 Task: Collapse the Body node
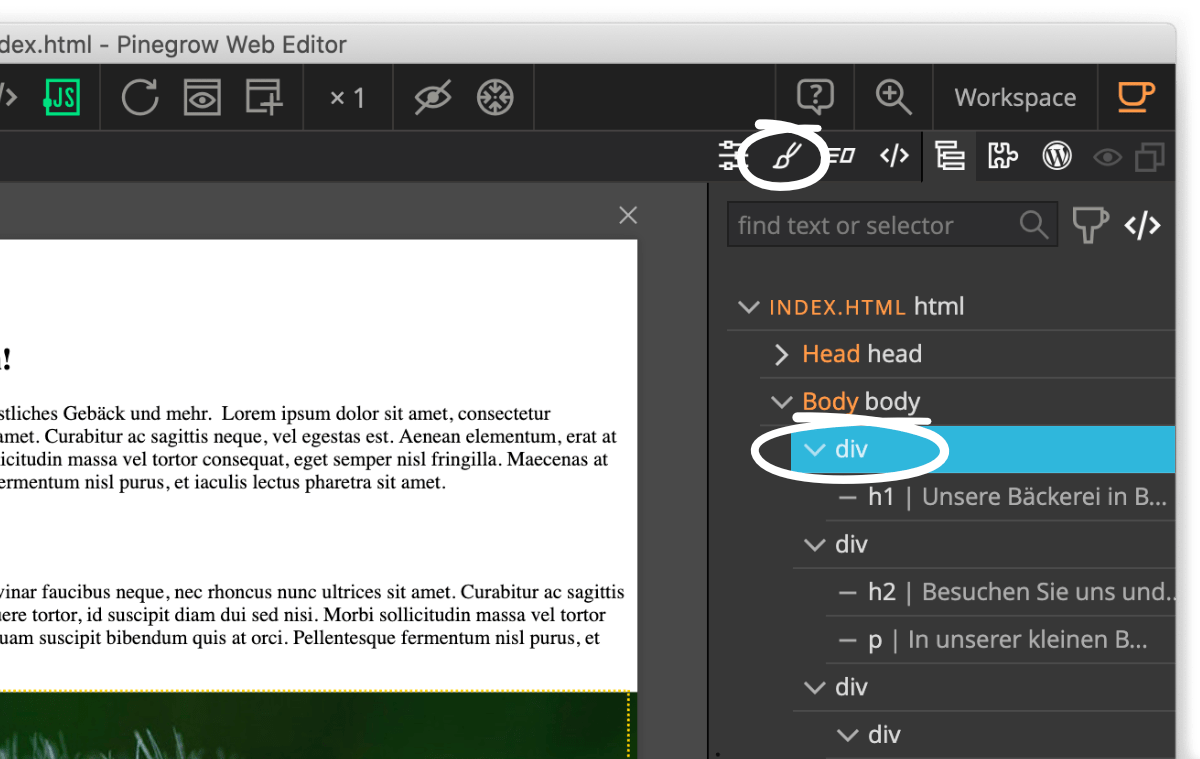(782, 402)
